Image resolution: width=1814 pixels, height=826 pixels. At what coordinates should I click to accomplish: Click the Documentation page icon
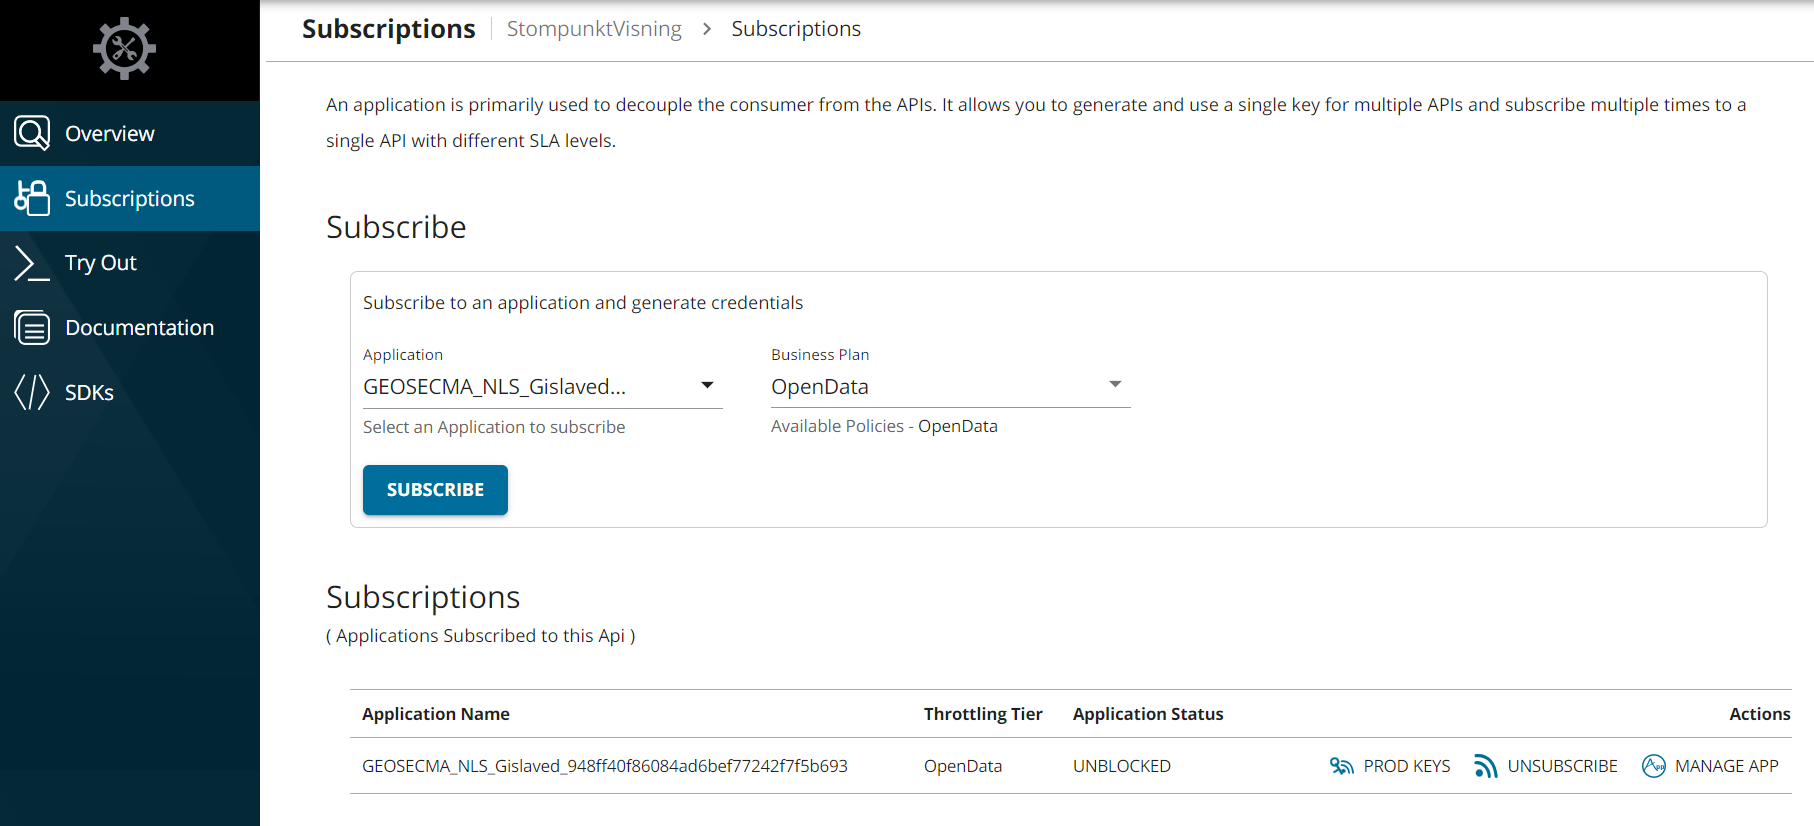click(32, 328)
